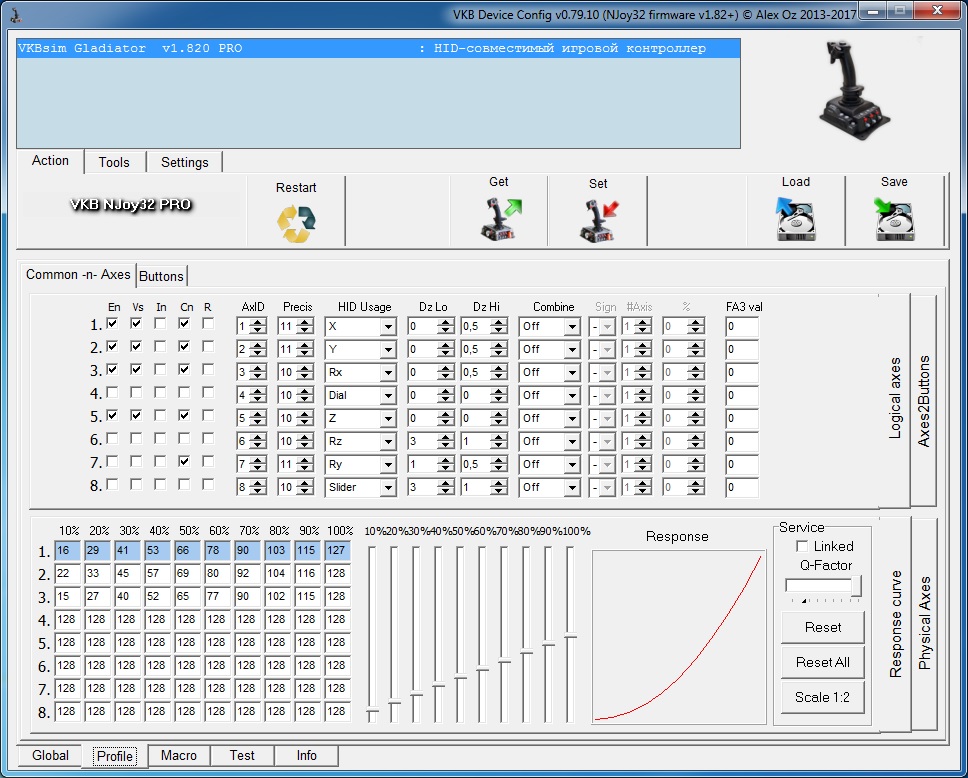The image size is (968, 778).
Task: Select the Axes2Buttons vertical tab
Action: click(x=924, y=401)
